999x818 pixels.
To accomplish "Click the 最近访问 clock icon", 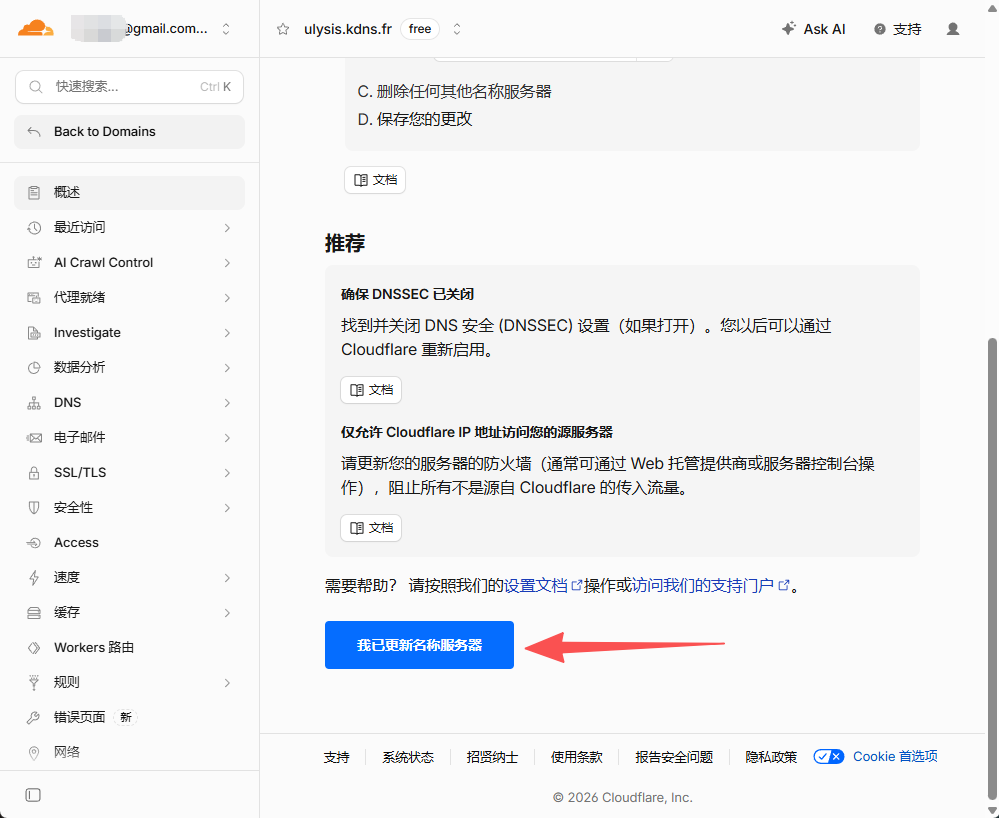I will (x=34, y=227).
